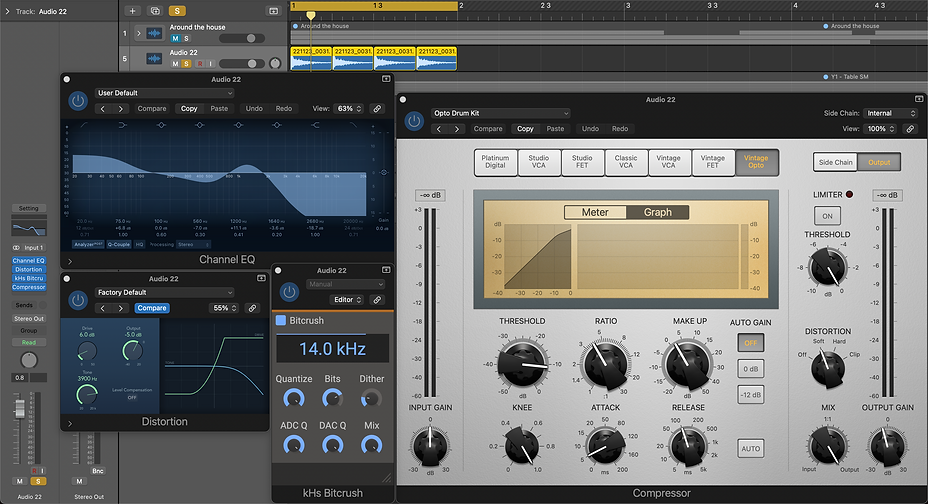Screen dimensions: 928x504
Task: Select Platinum Digital compressor model tab
Action: (x=495, y=162)
